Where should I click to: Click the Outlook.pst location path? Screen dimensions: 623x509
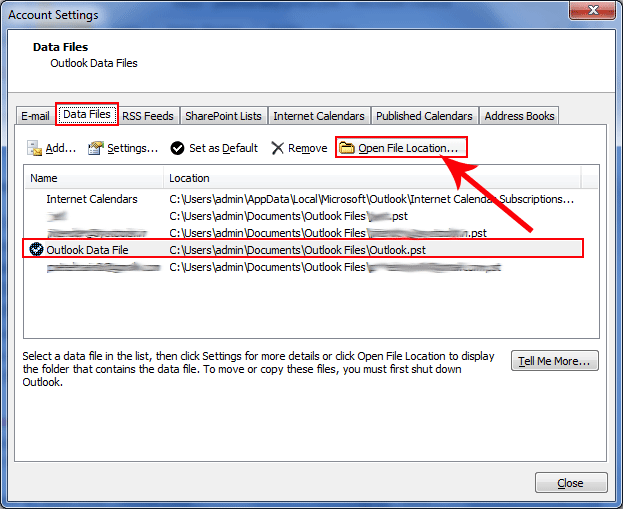(x=297, y=250)
